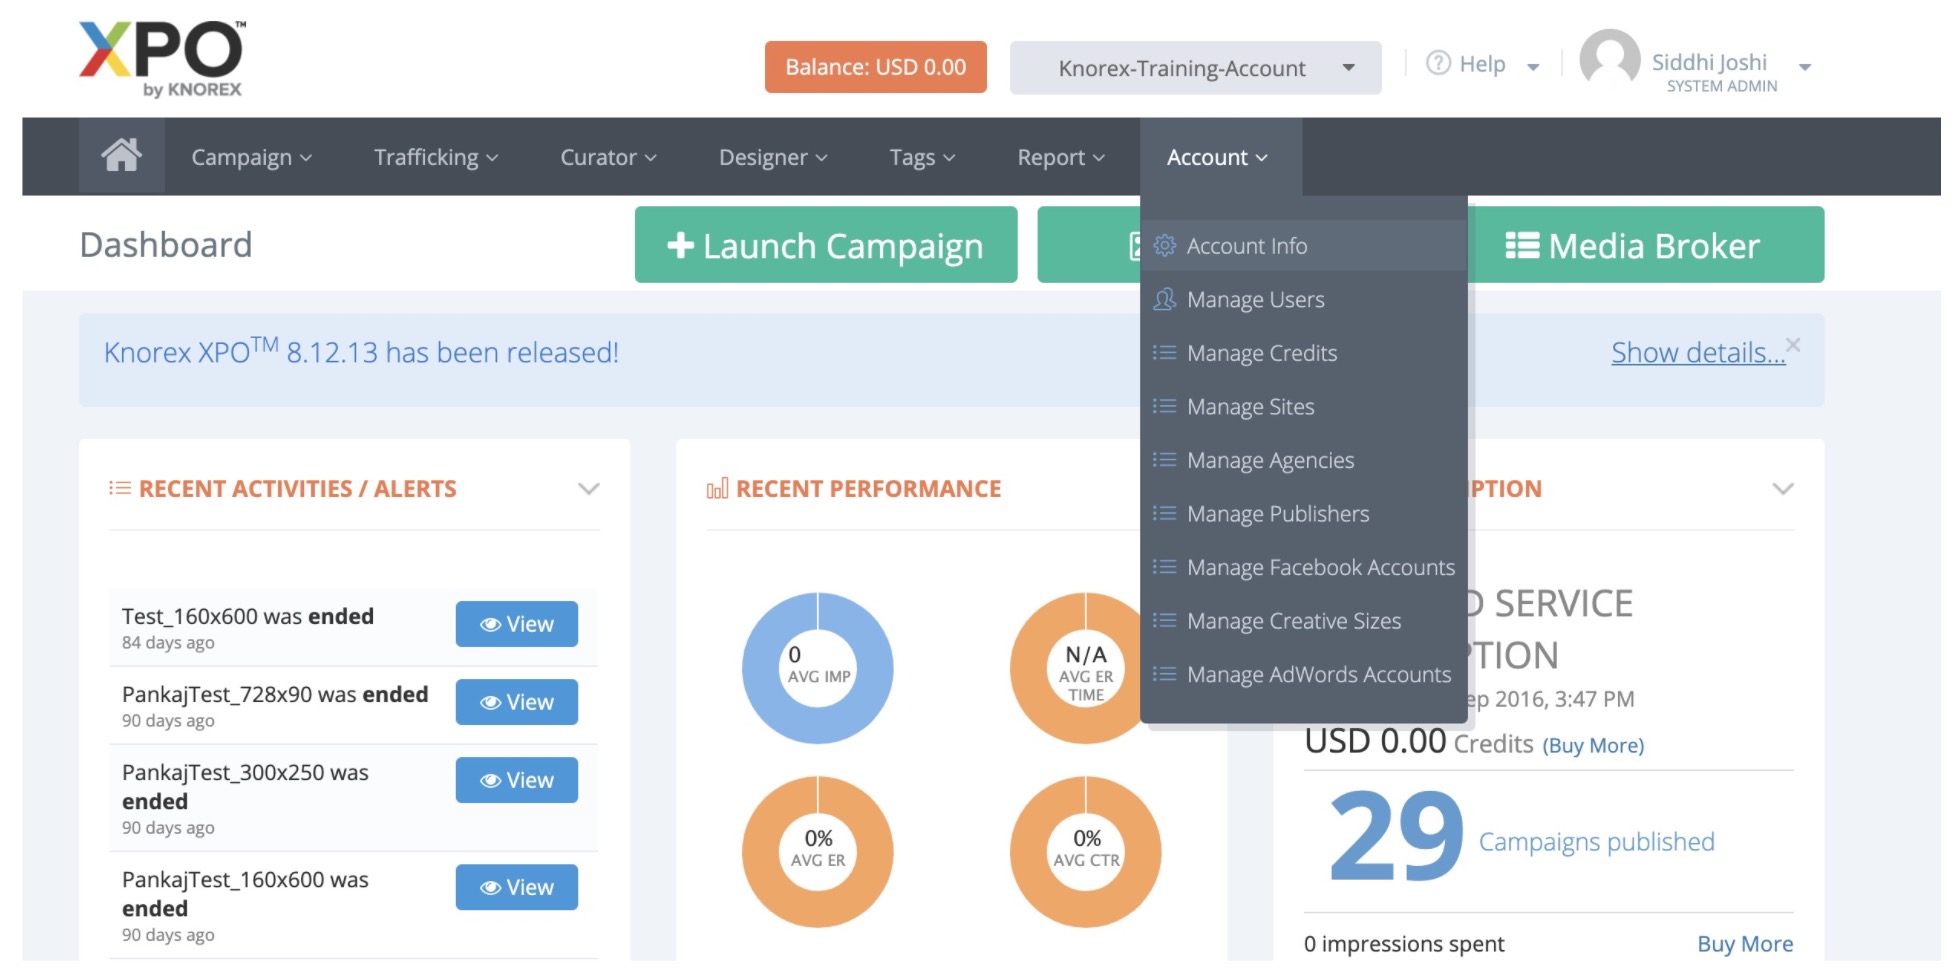Click the list icon beside Manage Sites
Image resolution: width=1952 pixels, height=970 pixels.
pyautogui.click(x=1164, y=406)
